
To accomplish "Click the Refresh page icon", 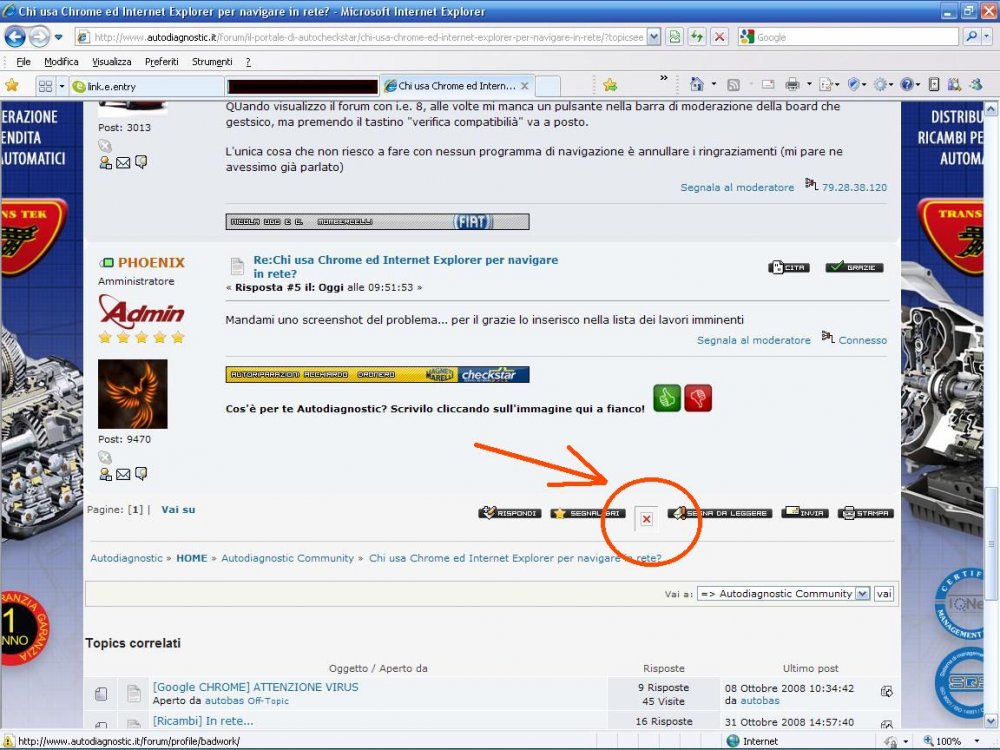I will tap(697, 37).
